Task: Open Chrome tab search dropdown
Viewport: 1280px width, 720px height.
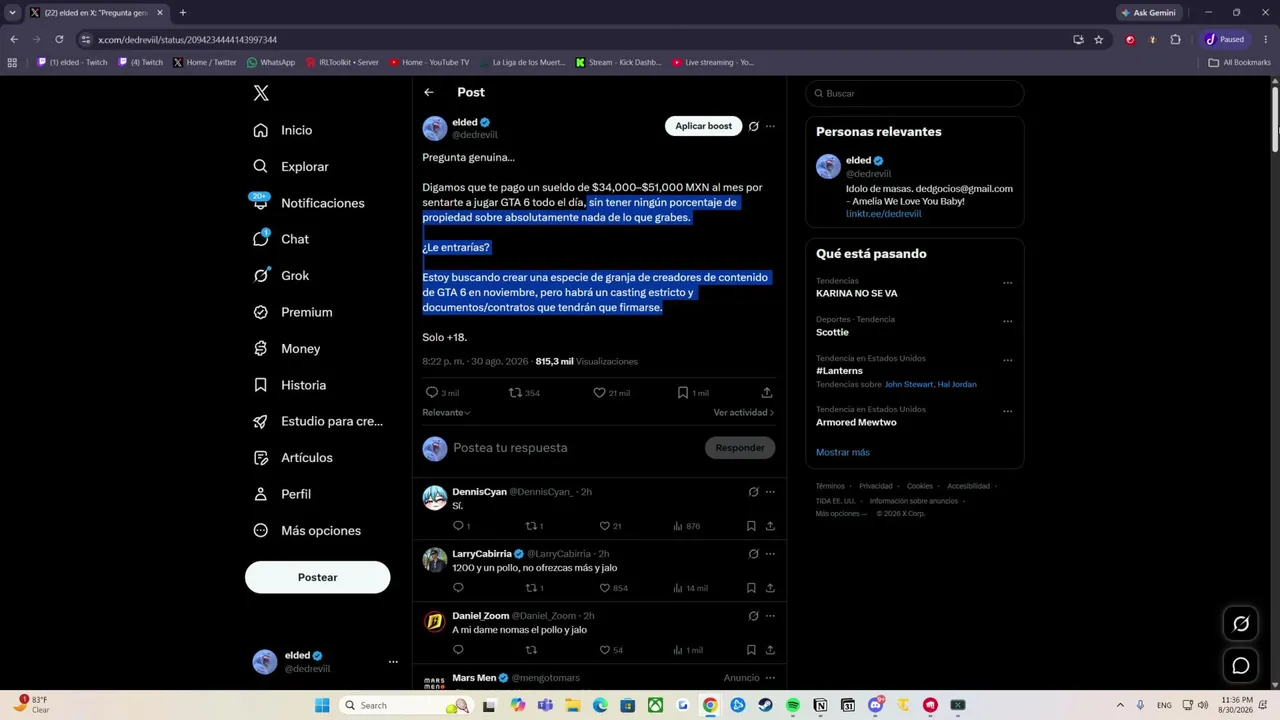Action: coord(12,13)
